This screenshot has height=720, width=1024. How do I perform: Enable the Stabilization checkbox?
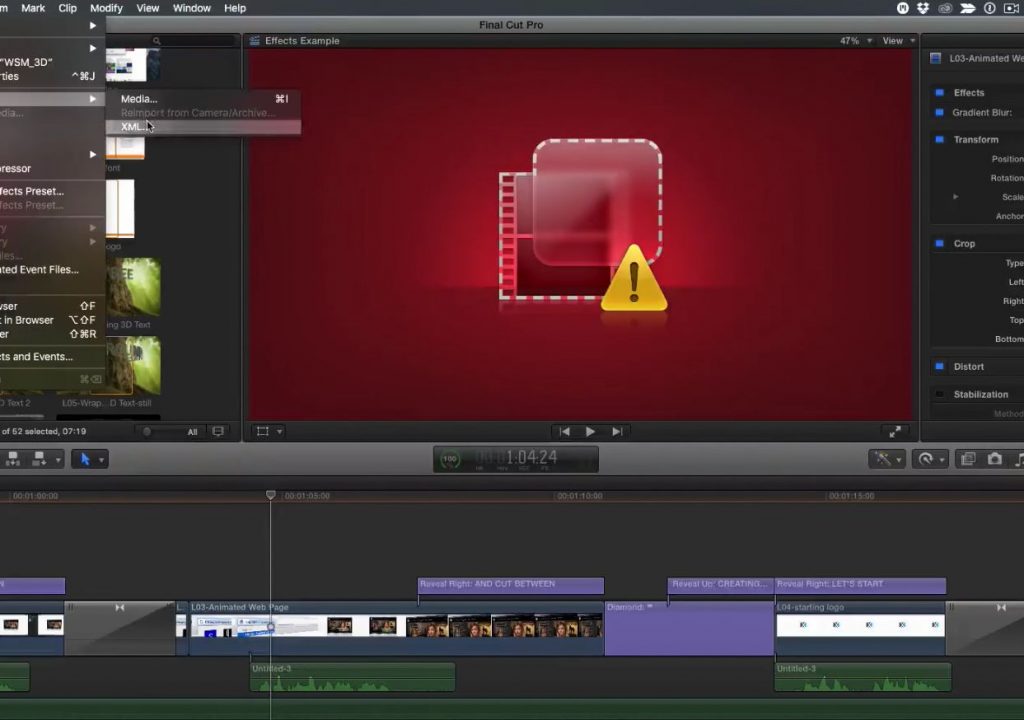coord(939,394)
